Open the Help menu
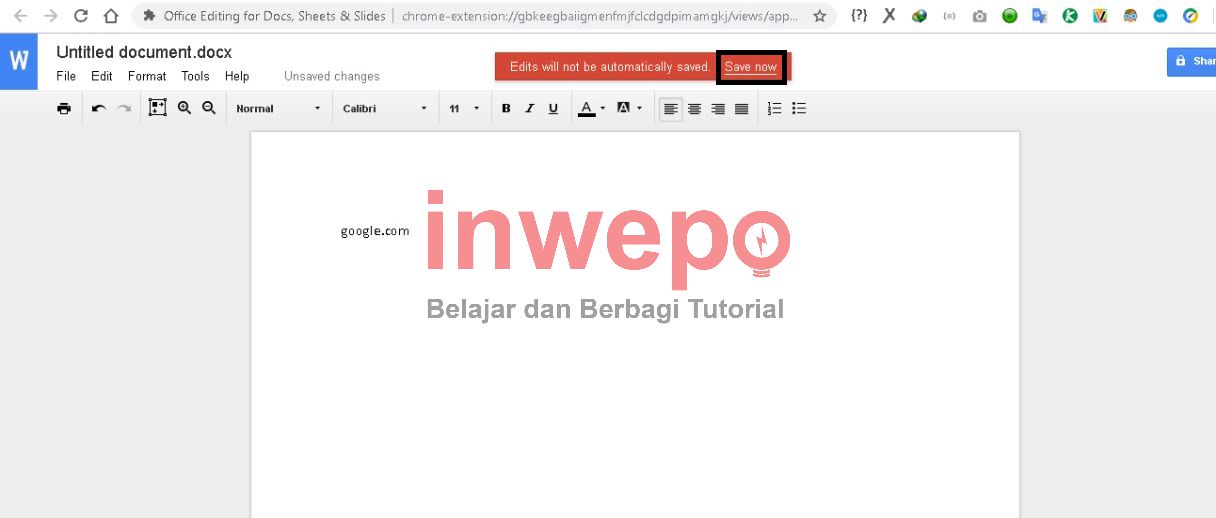Image resolution: width=1216 pixels, height=518 pixels. 237,76
